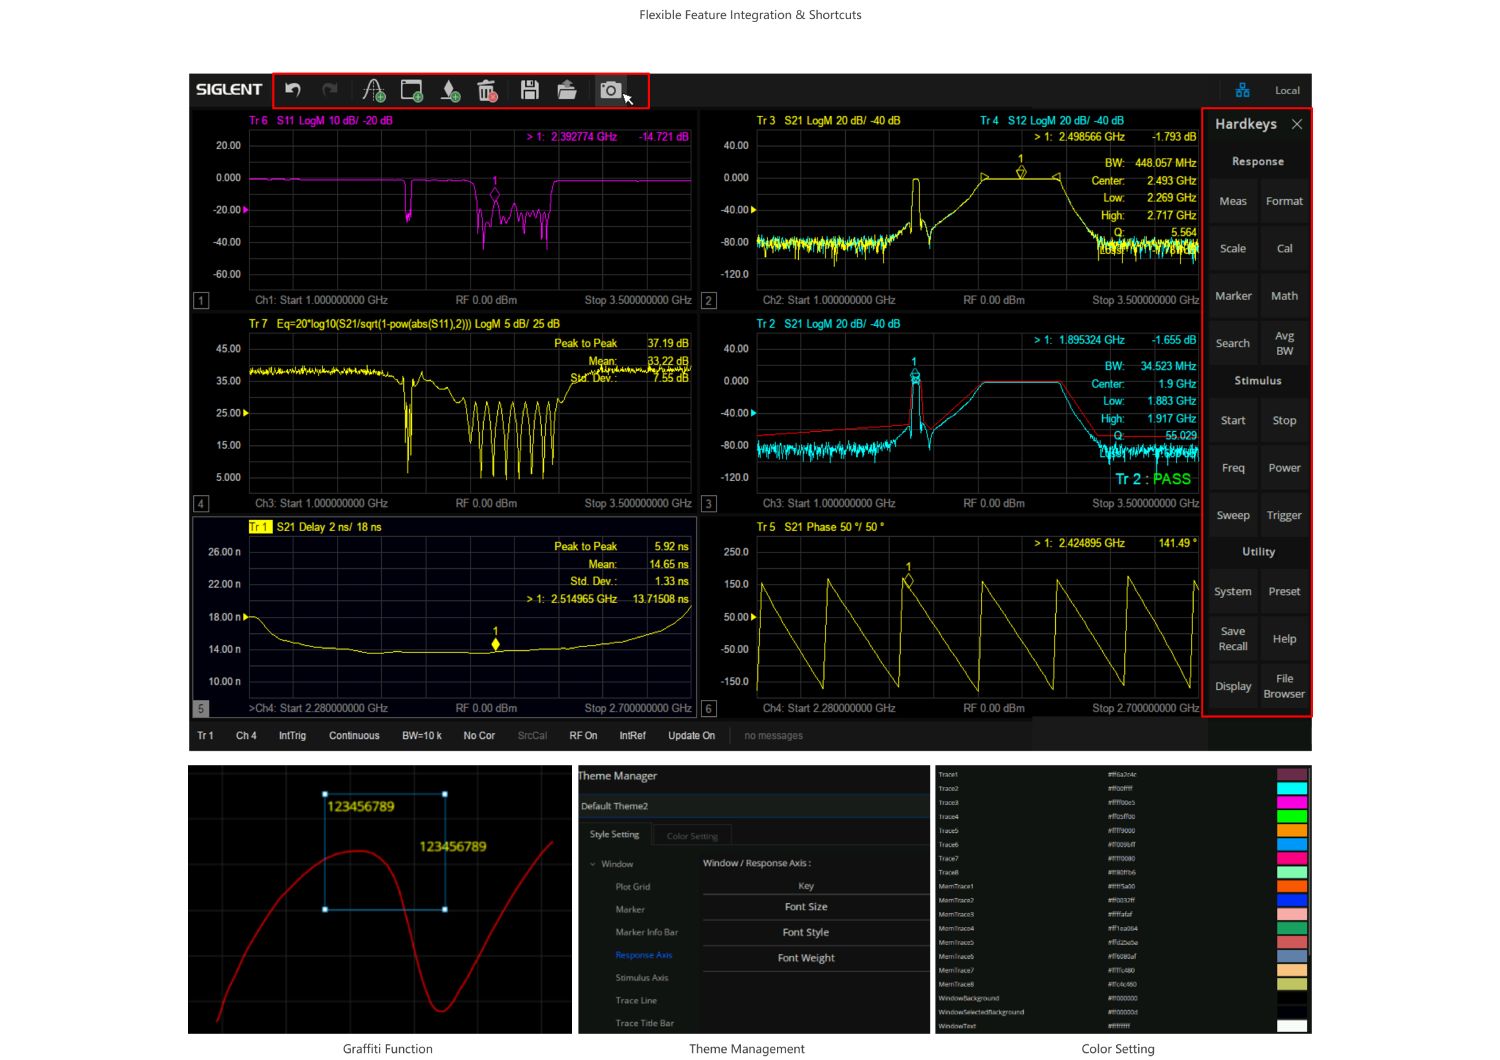Add a new trace with the toolbar icon
This screenshot has height=1060, width=1500.
(x=373, y=91)
